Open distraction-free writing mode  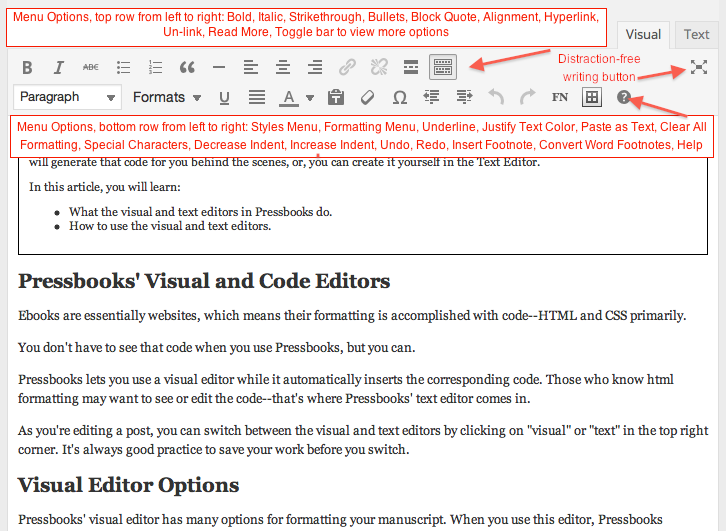699,68
